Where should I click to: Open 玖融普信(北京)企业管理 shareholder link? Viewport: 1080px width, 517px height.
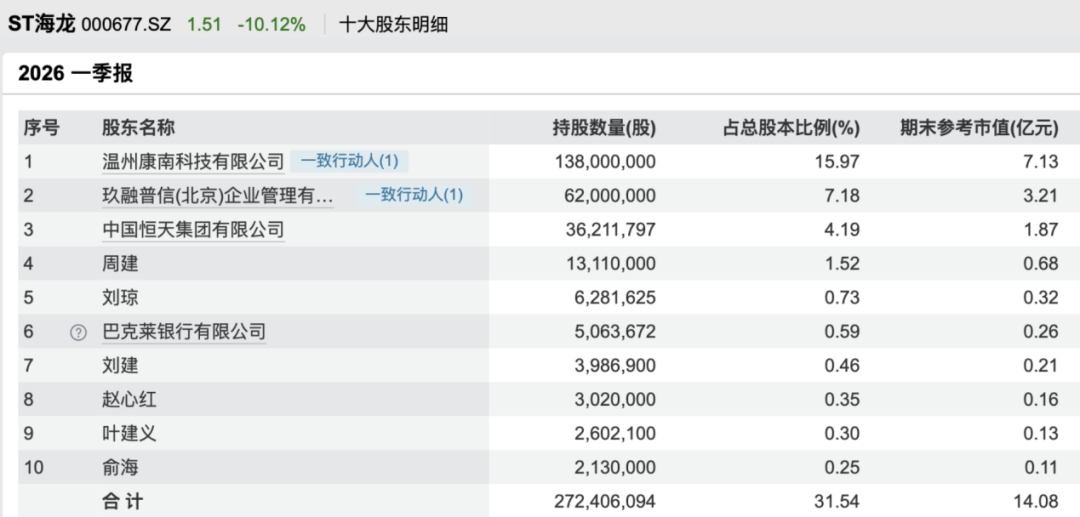218,196
